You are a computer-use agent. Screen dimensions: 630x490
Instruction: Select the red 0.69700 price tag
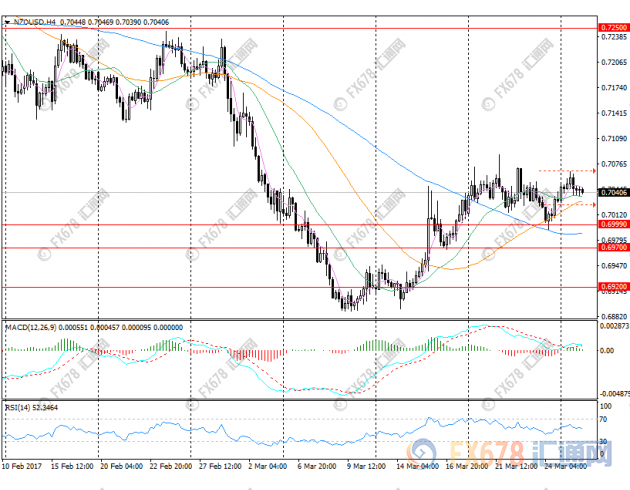click(611, 247)
